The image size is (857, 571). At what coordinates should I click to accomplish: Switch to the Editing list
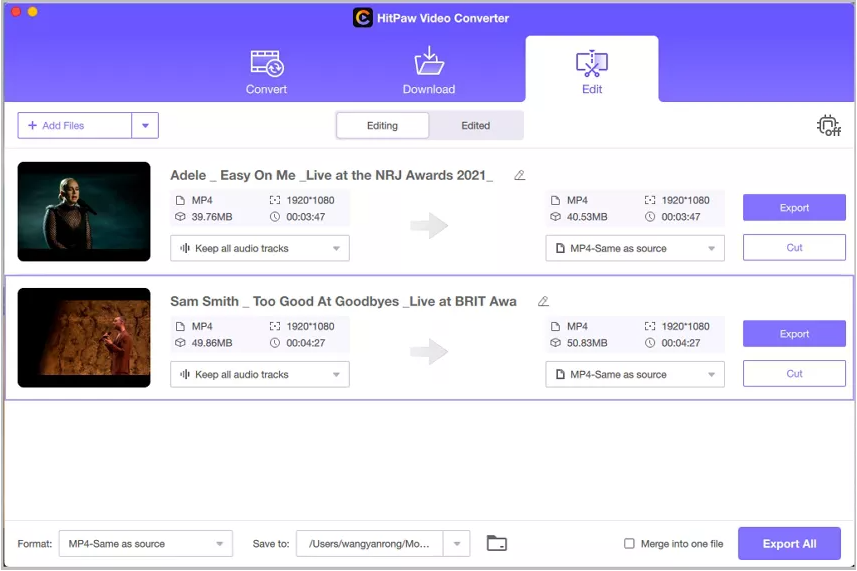[x=383, y=126]
